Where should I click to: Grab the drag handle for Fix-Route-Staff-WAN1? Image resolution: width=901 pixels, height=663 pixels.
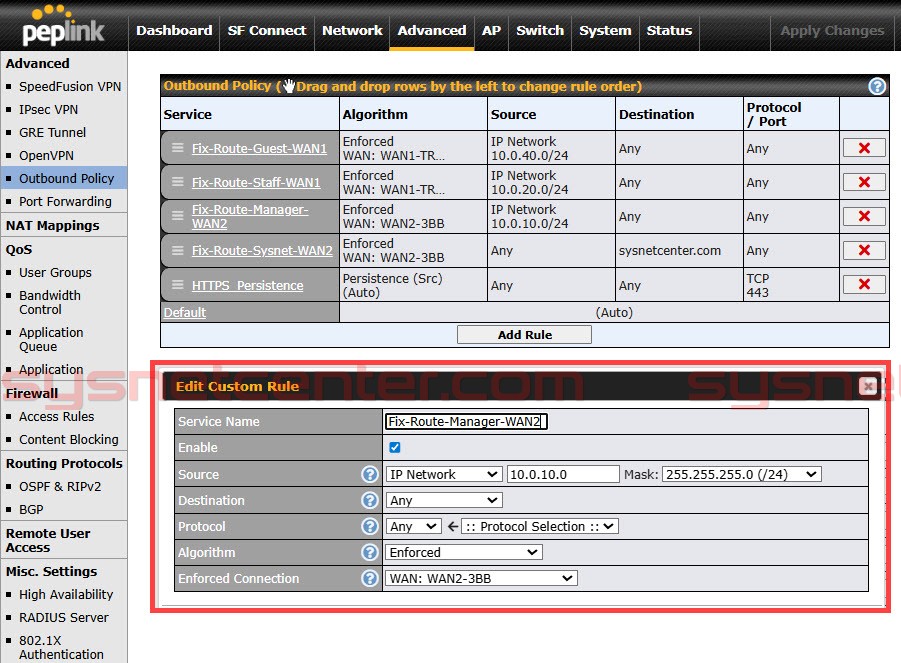pyautogui.click(x=178, y=182)
